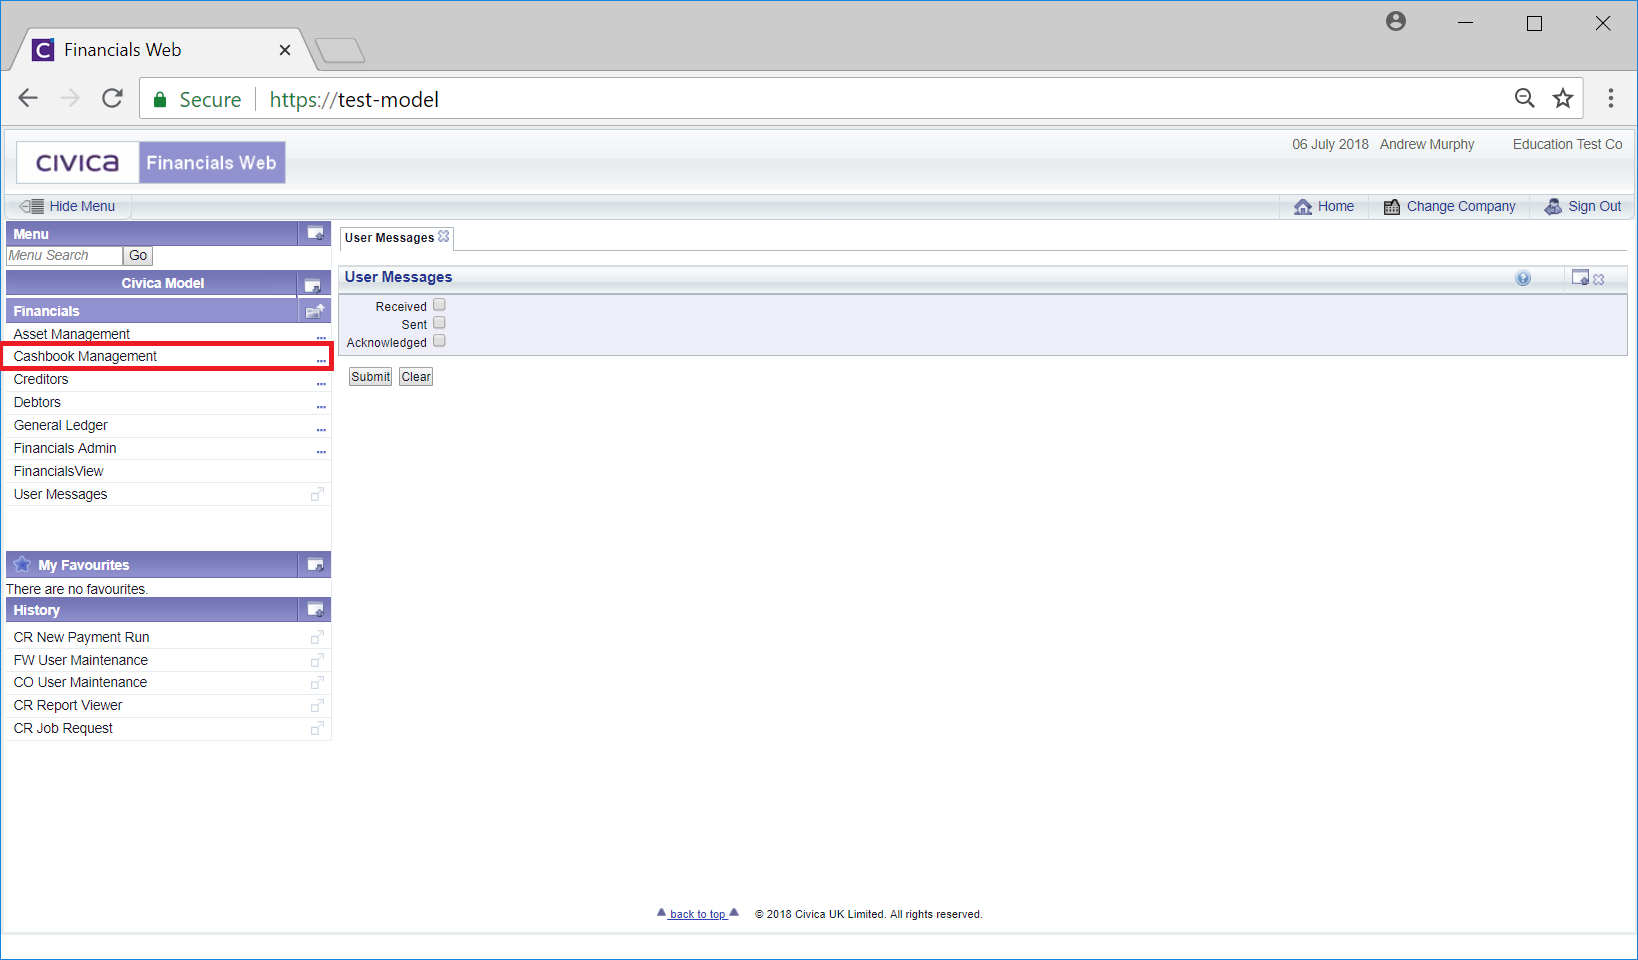
Task: Click the Menu panel header icon
Action: [315, 233]
